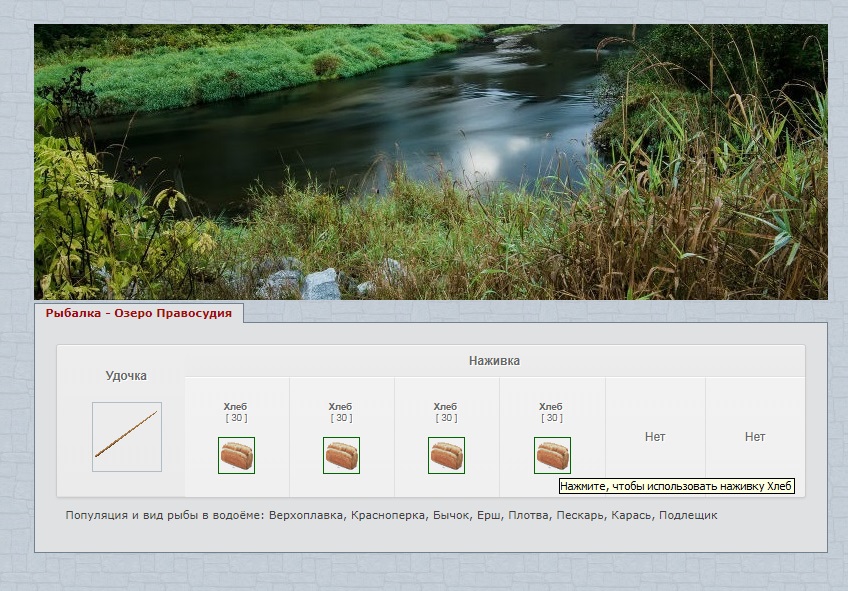Open the Рыбалка - Озеро Правосудия tab
Viewport: 848px width, 591px height.
(x=138, y=313)
